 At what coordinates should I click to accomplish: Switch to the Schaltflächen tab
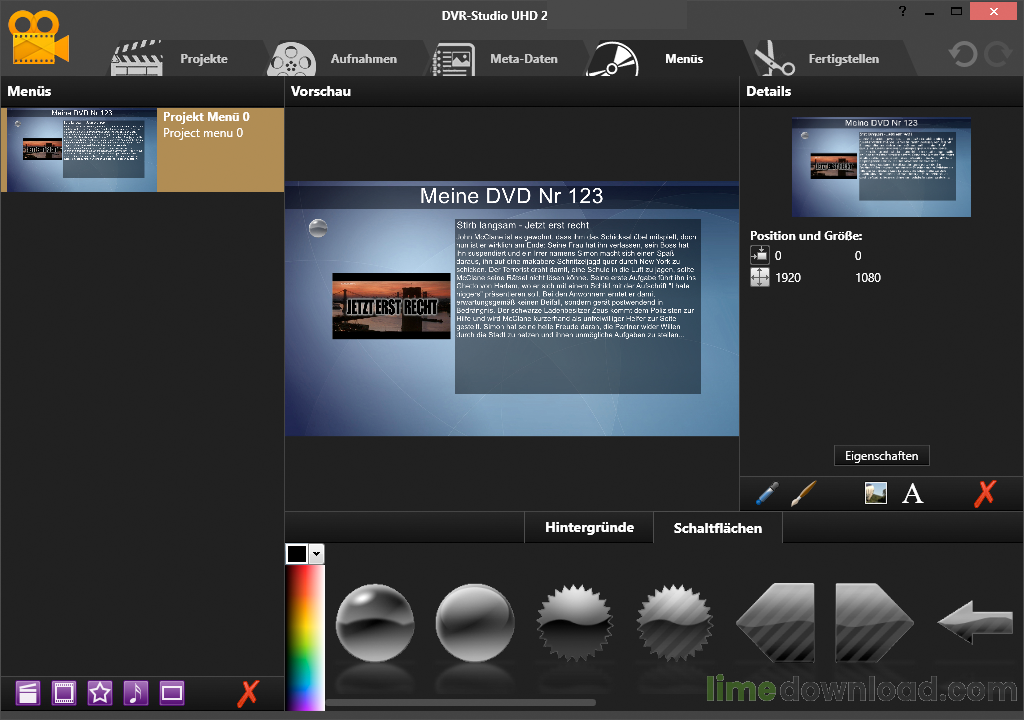[x=718, y=527]
